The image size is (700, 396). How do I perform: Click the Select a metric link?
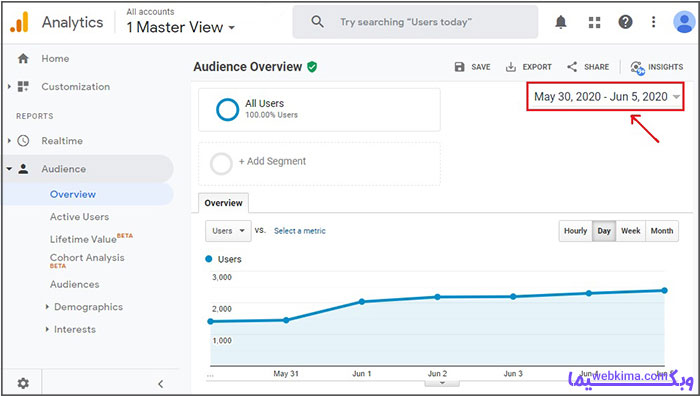(x=300, y=231)
